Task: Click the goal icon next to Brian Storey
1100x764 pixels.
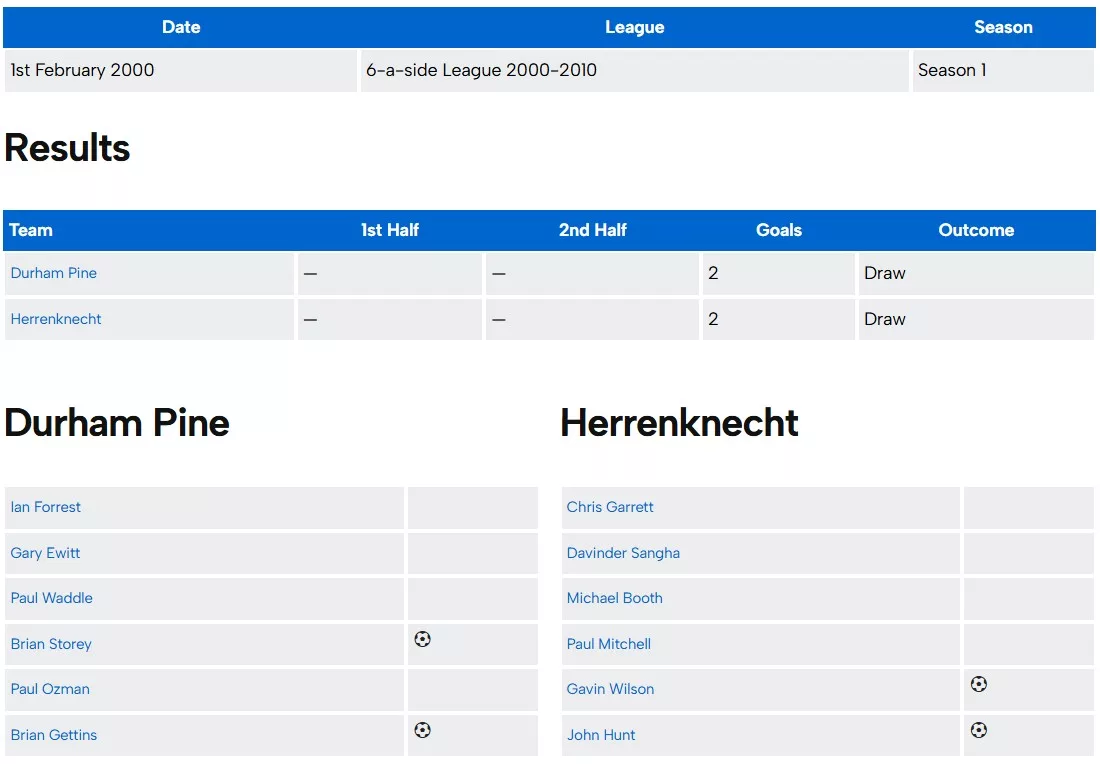Action: [x=422, y=639]
